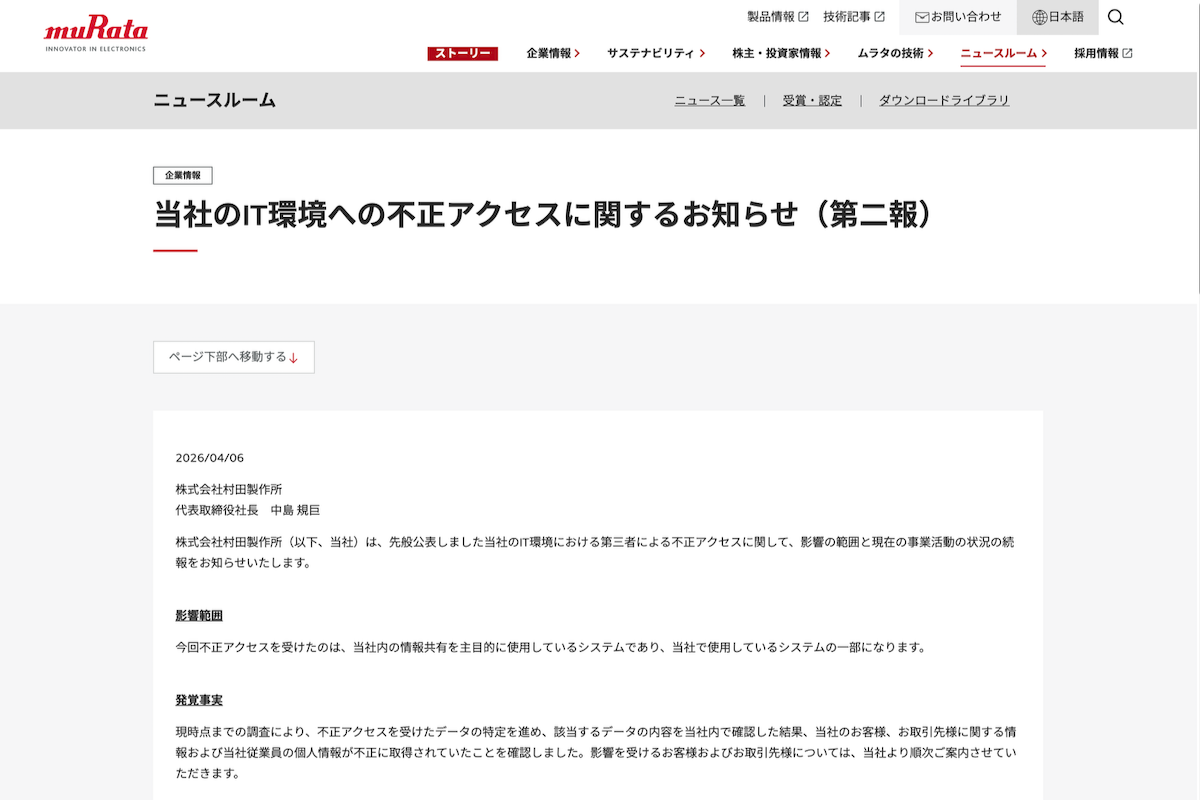Click the text 株式会社村田製作所 under date
The image size is (1200, 800).
228,489
